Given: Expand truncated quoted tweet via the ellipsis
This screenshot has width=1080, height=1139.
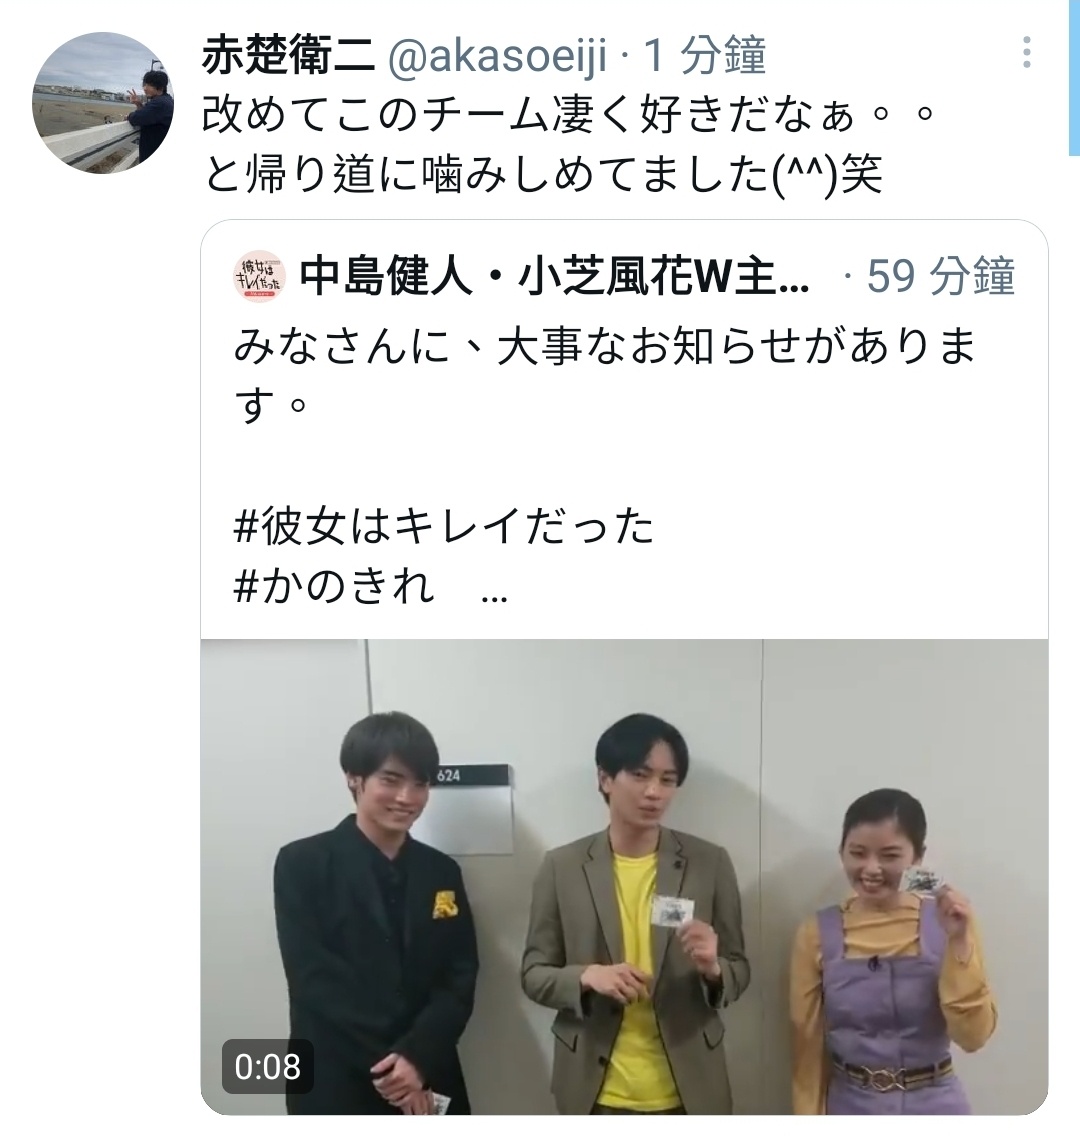Looking at the screenshot, I should tap(495, 597).
